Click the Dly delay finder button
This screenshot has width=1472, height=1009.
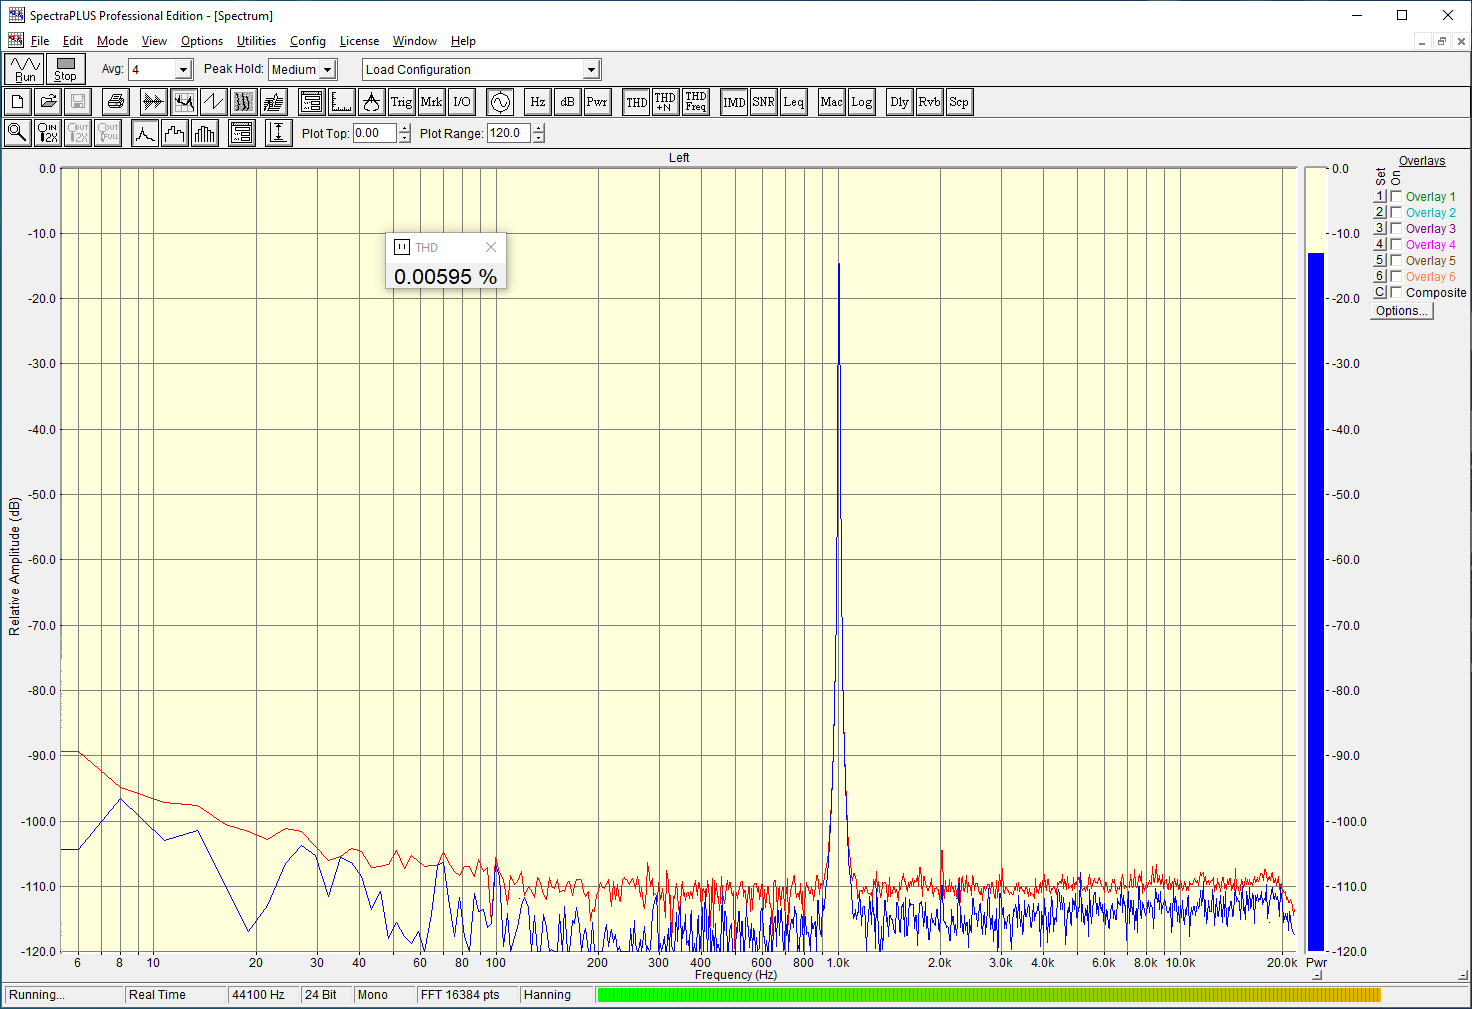click(900, 102)
